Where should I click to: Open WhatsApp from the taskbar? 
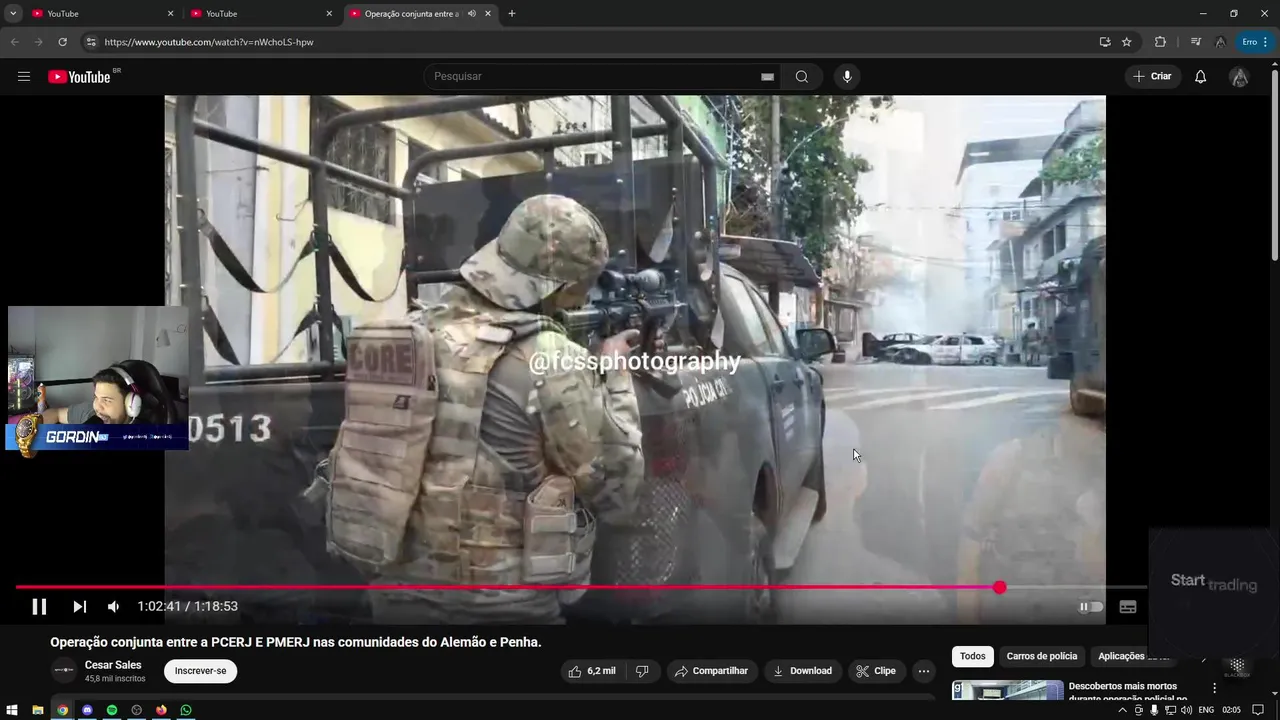(x=186, y=710)
